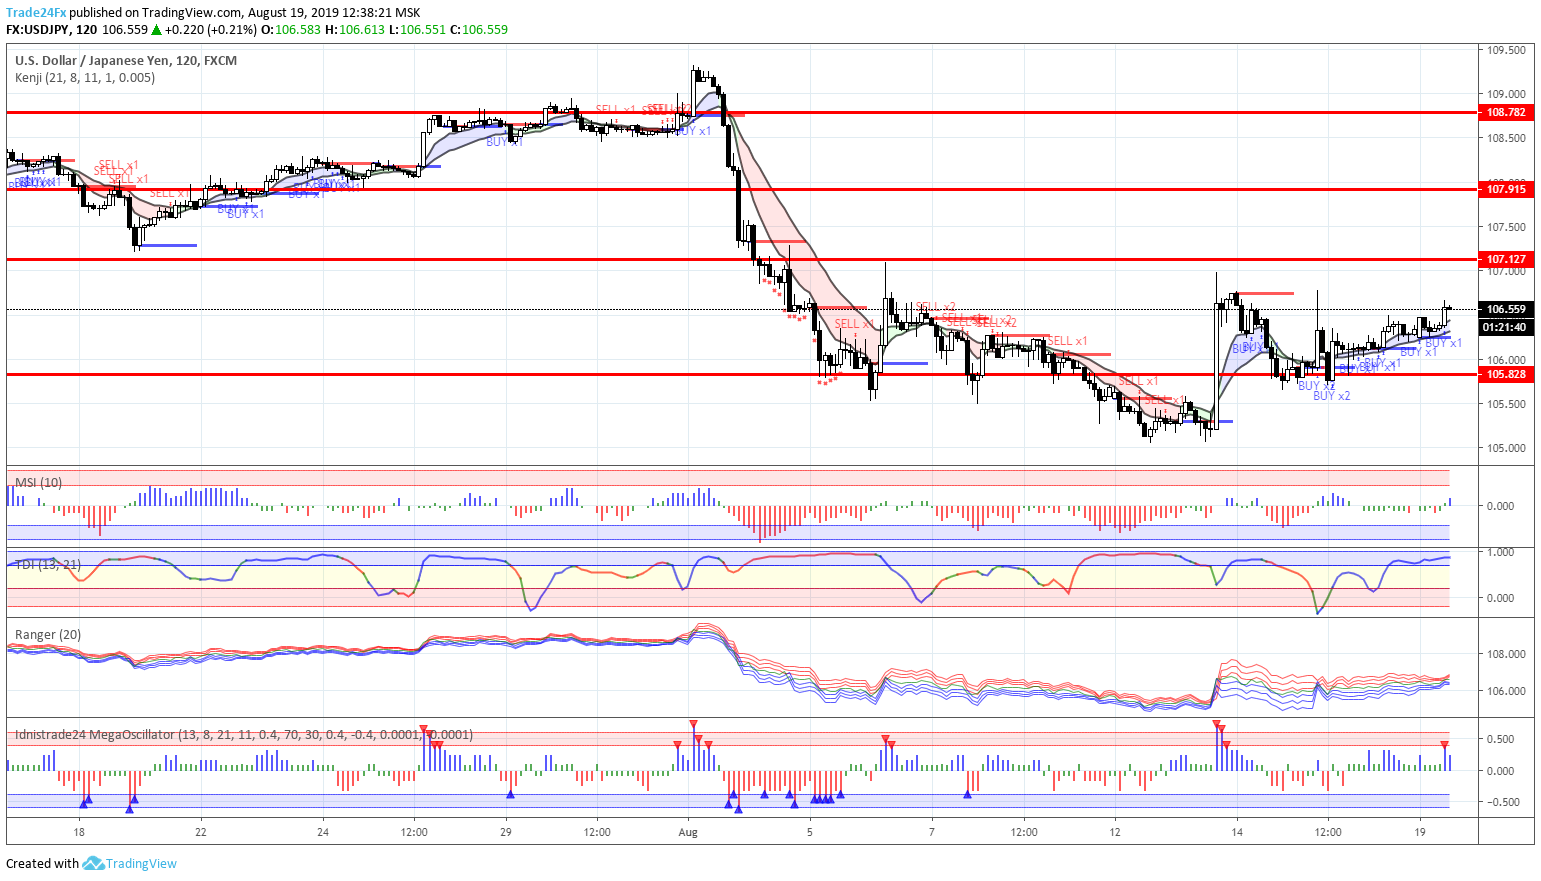Select the Kenji (21, 8, 11, 1, 0.005) indicator label
Viewport: 1541px width, 881px height.
(x=85, y=77)
